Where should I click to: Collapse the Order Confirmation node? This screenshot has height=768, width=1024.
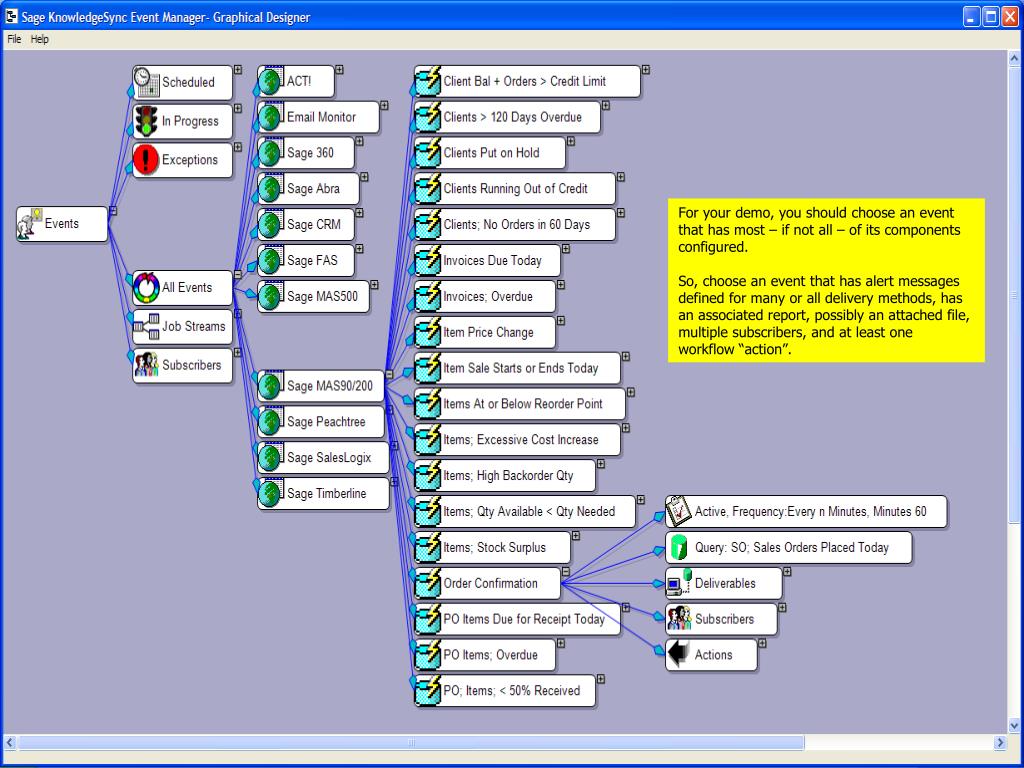click(x=566, y=571)
